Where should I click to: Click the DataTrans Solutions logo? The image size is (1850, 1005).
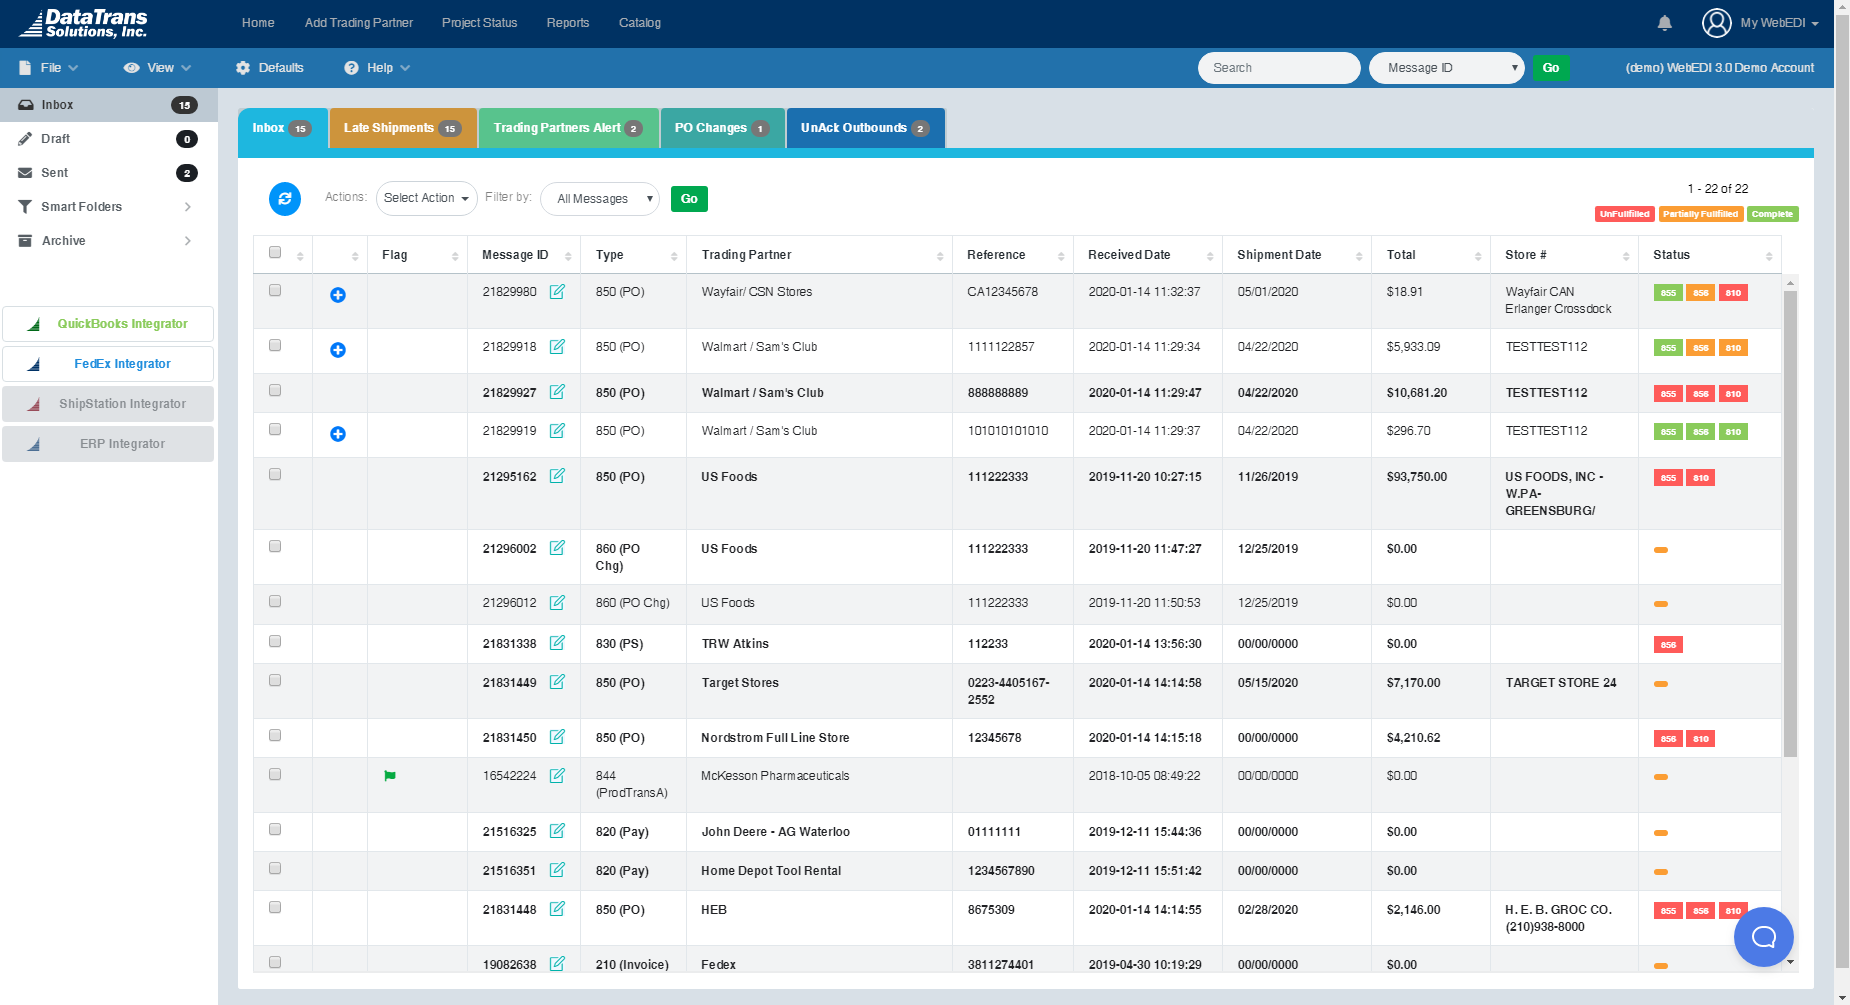(84, 23)
